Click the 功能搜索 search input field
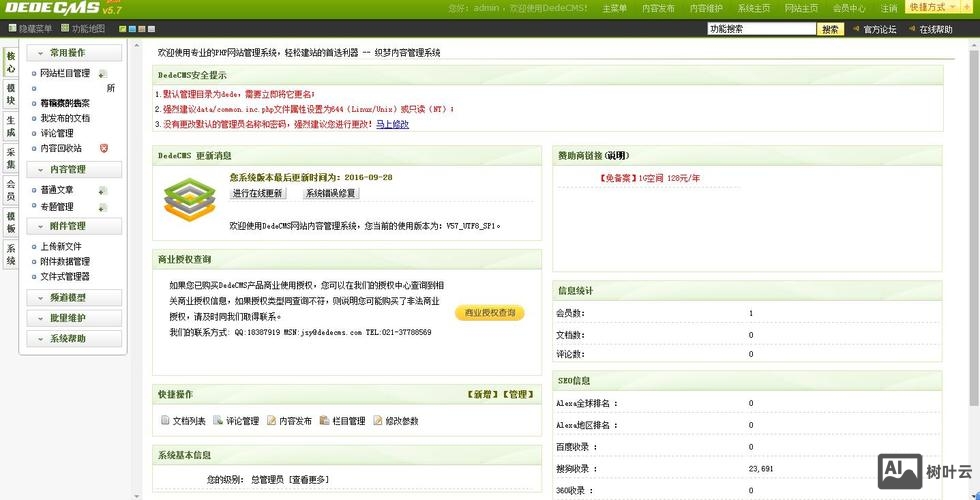Image resolution: width=980 pixels, height=500 pixels. click(x=761, y=29)
